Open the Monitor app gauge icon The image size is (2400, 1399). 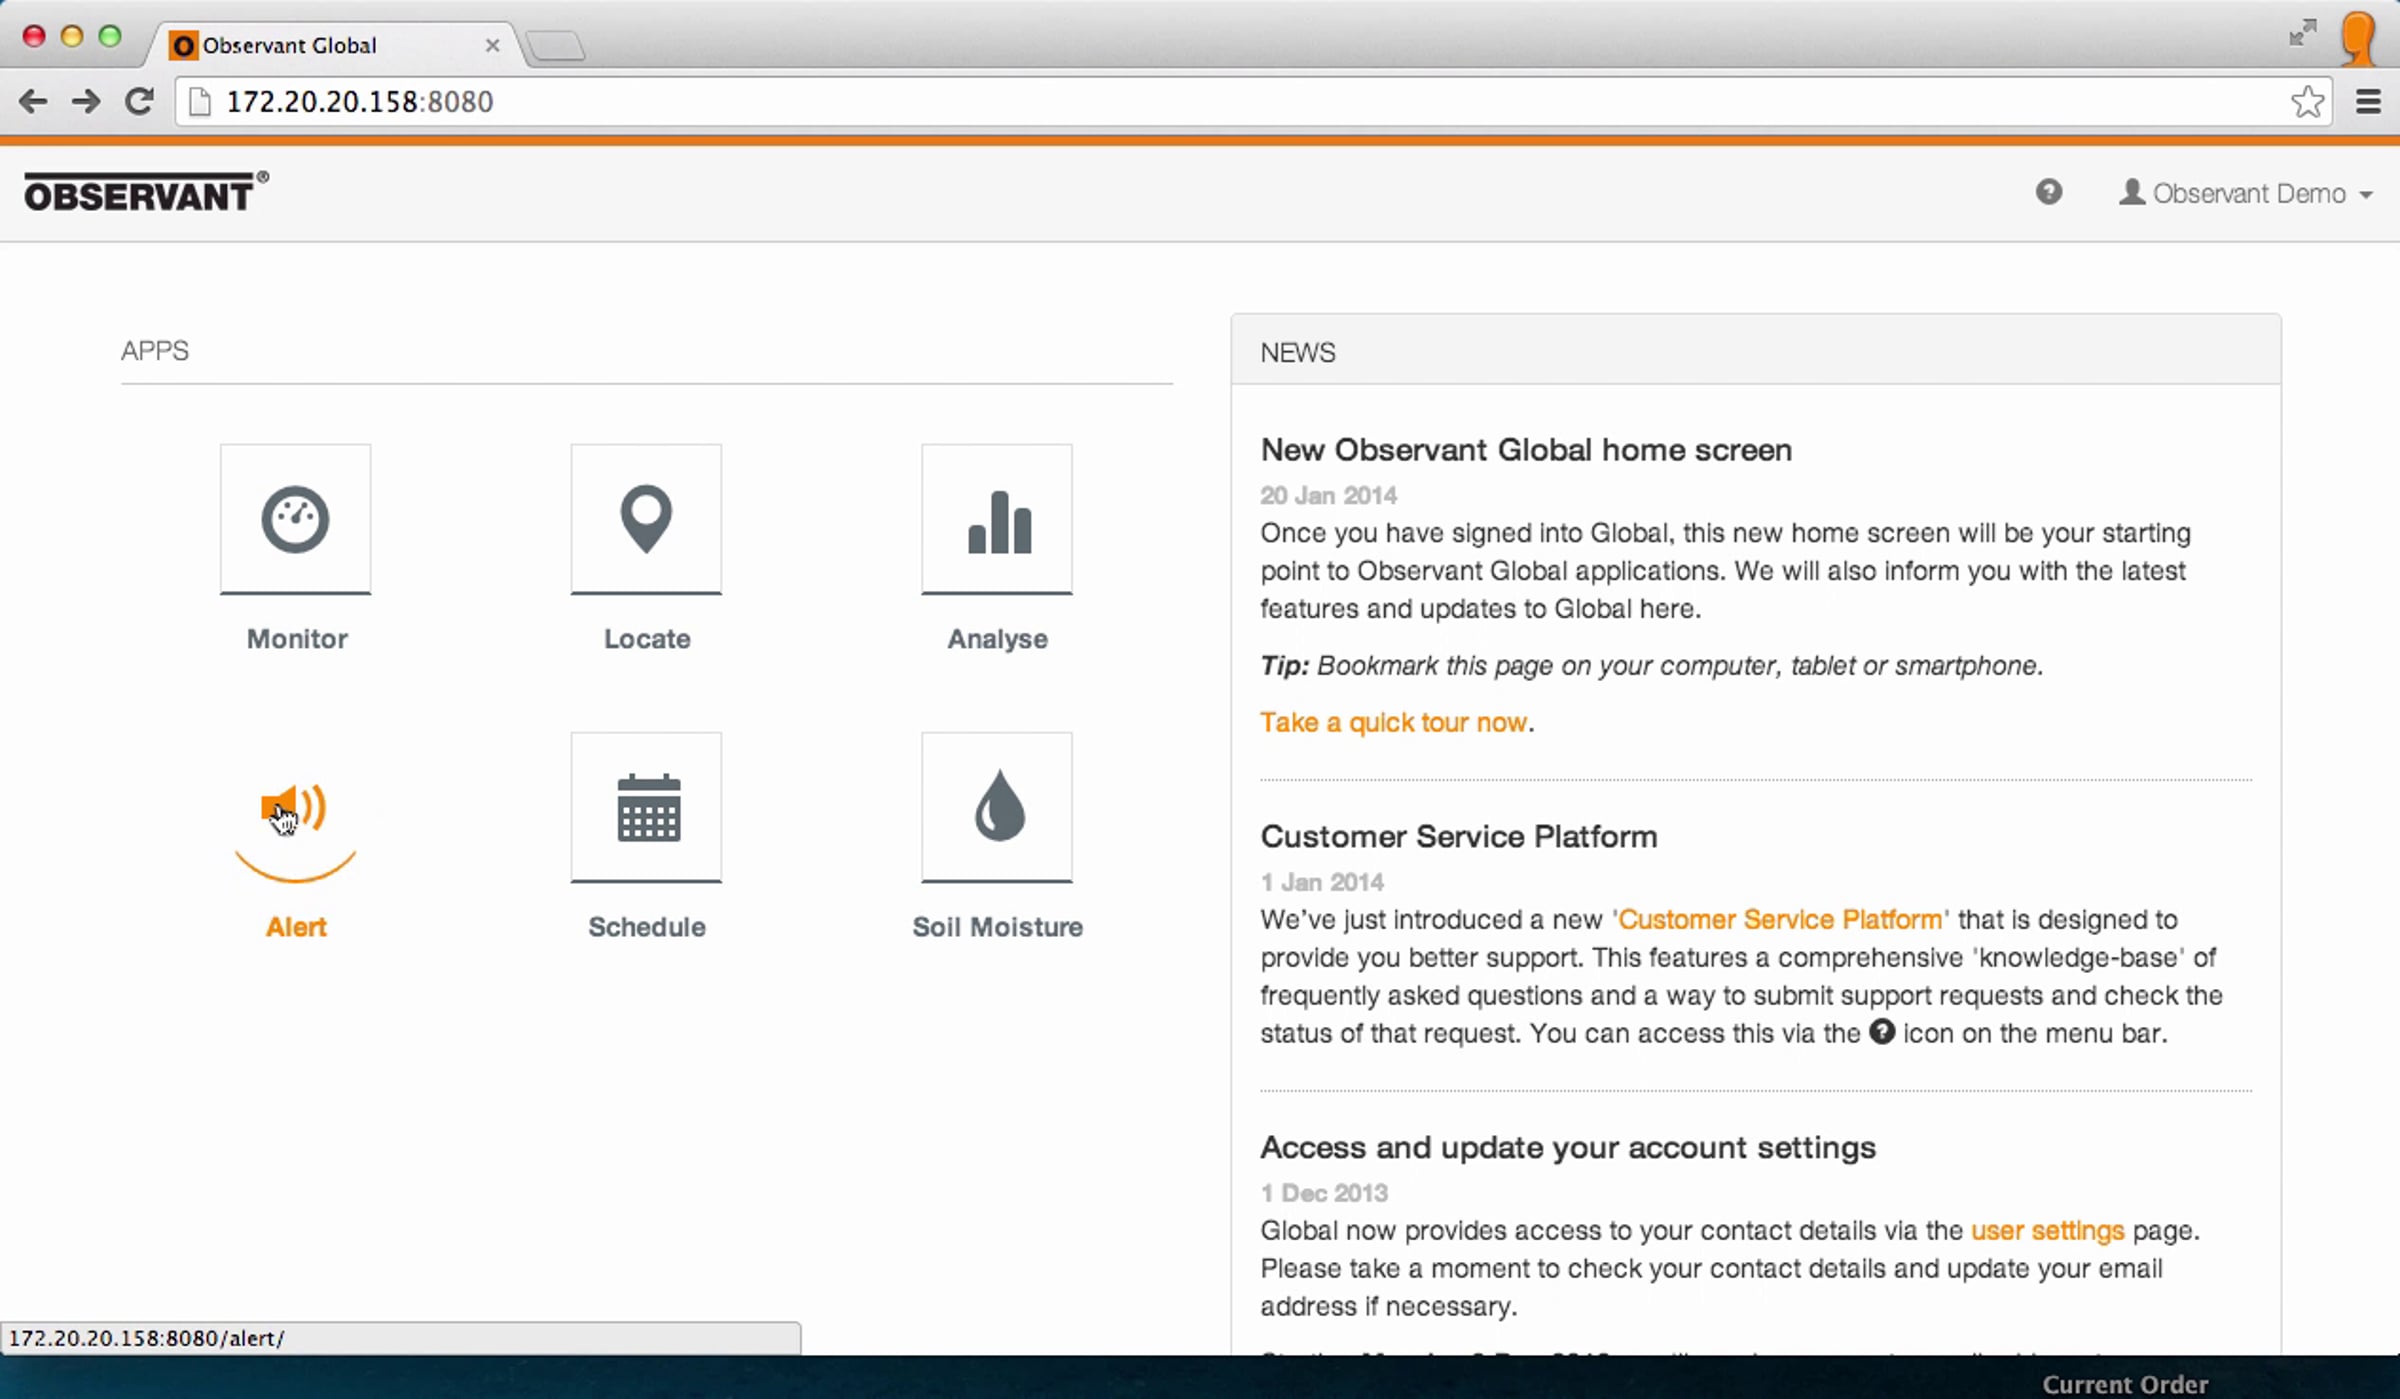click(295, 519)
